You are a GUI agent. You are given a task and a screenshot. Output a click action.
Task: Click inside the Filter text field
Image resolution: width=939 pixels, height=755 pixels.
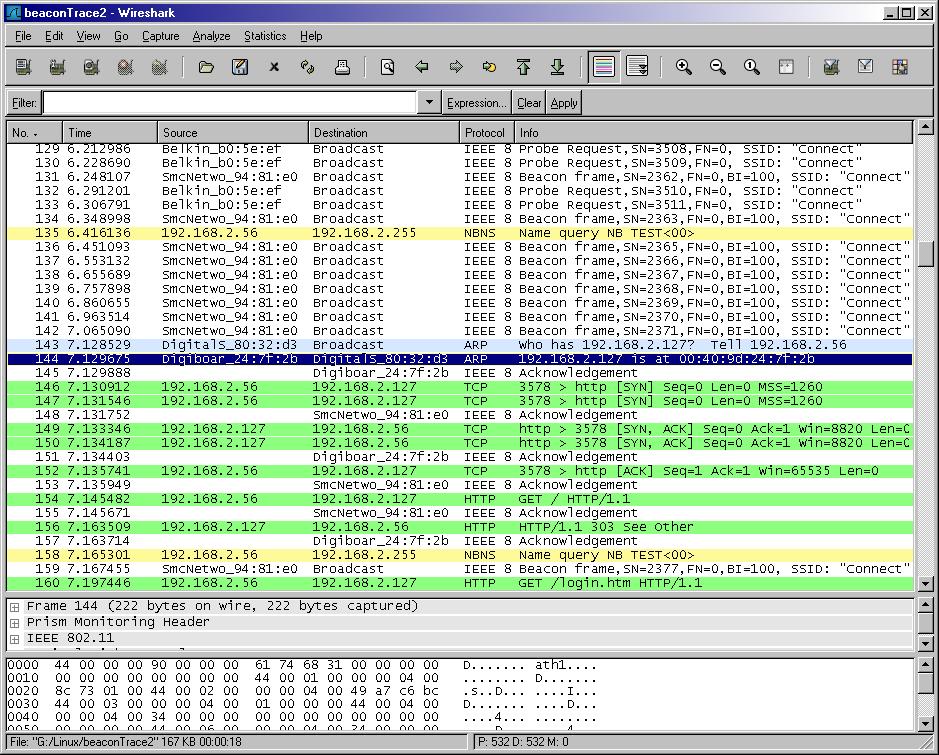tap(229, 103)
